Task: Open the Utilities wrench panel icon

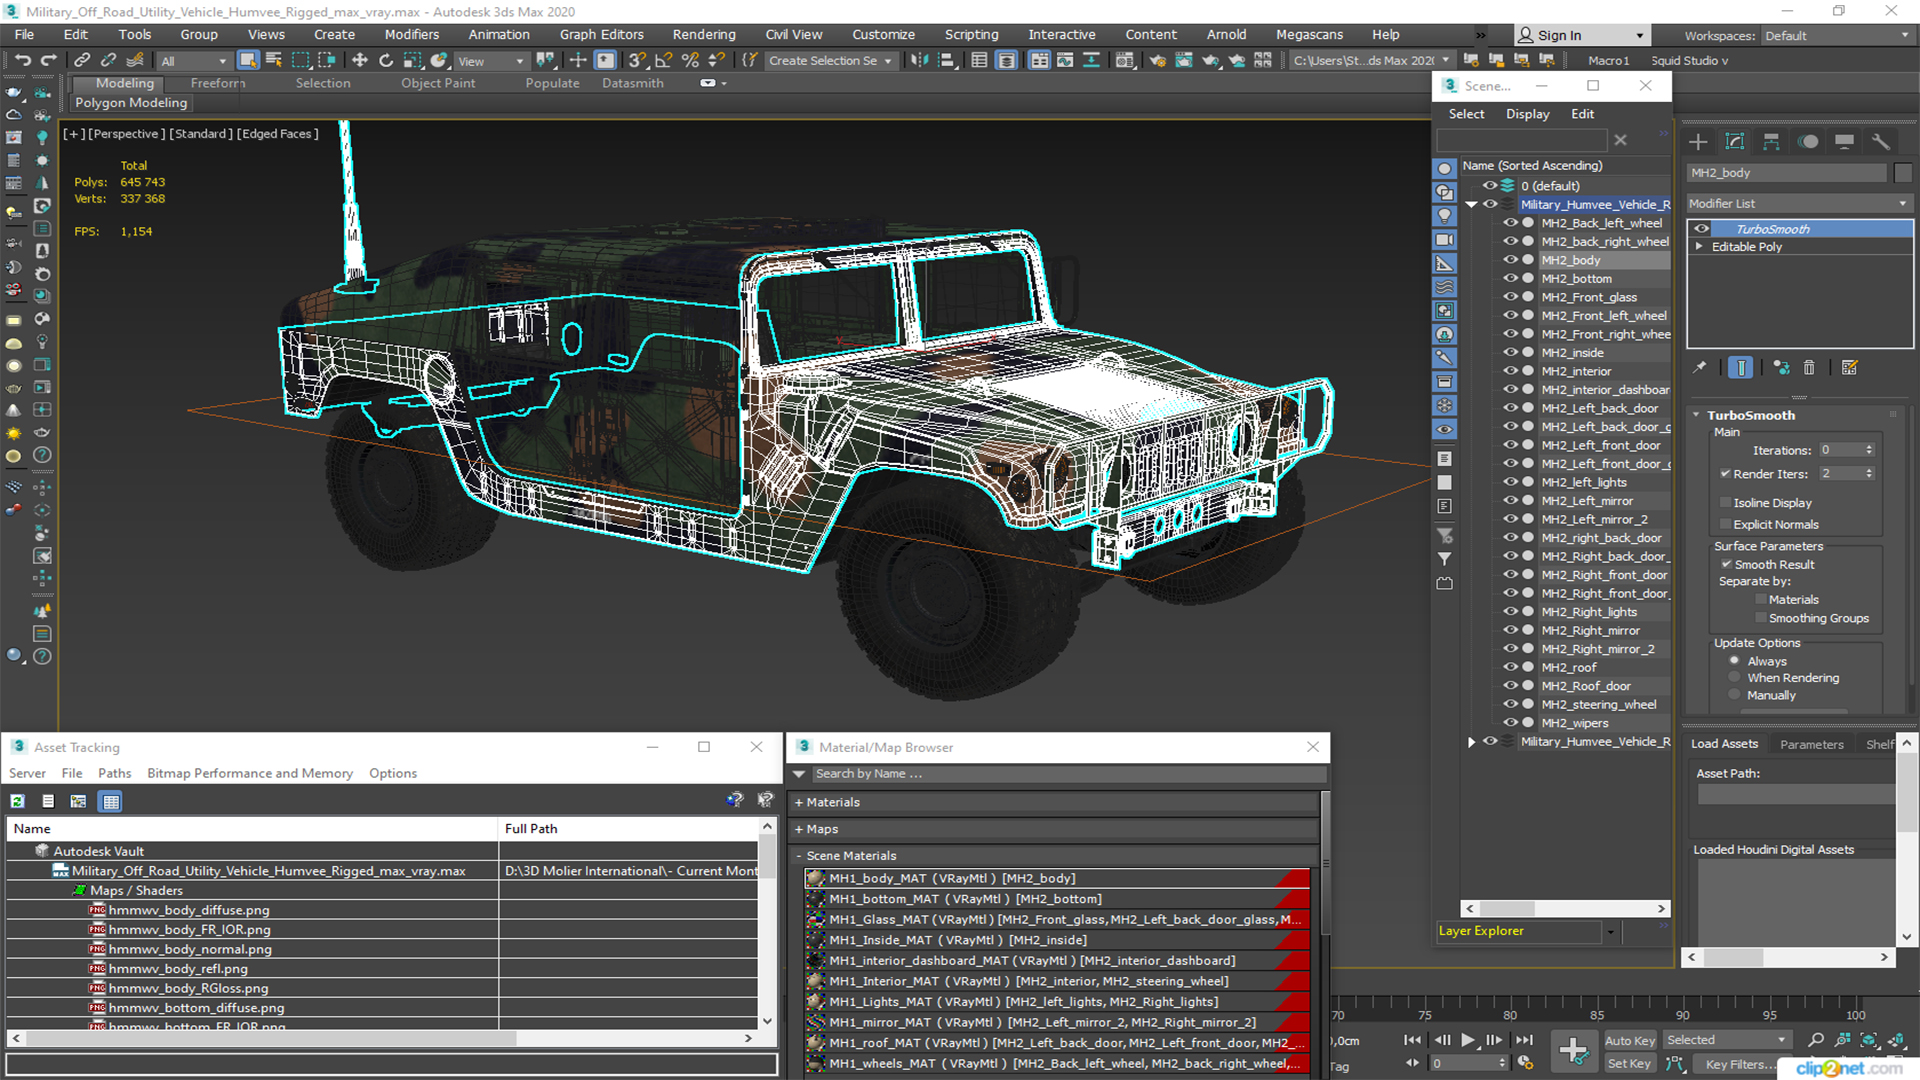Action: (x=1880, y=142)
